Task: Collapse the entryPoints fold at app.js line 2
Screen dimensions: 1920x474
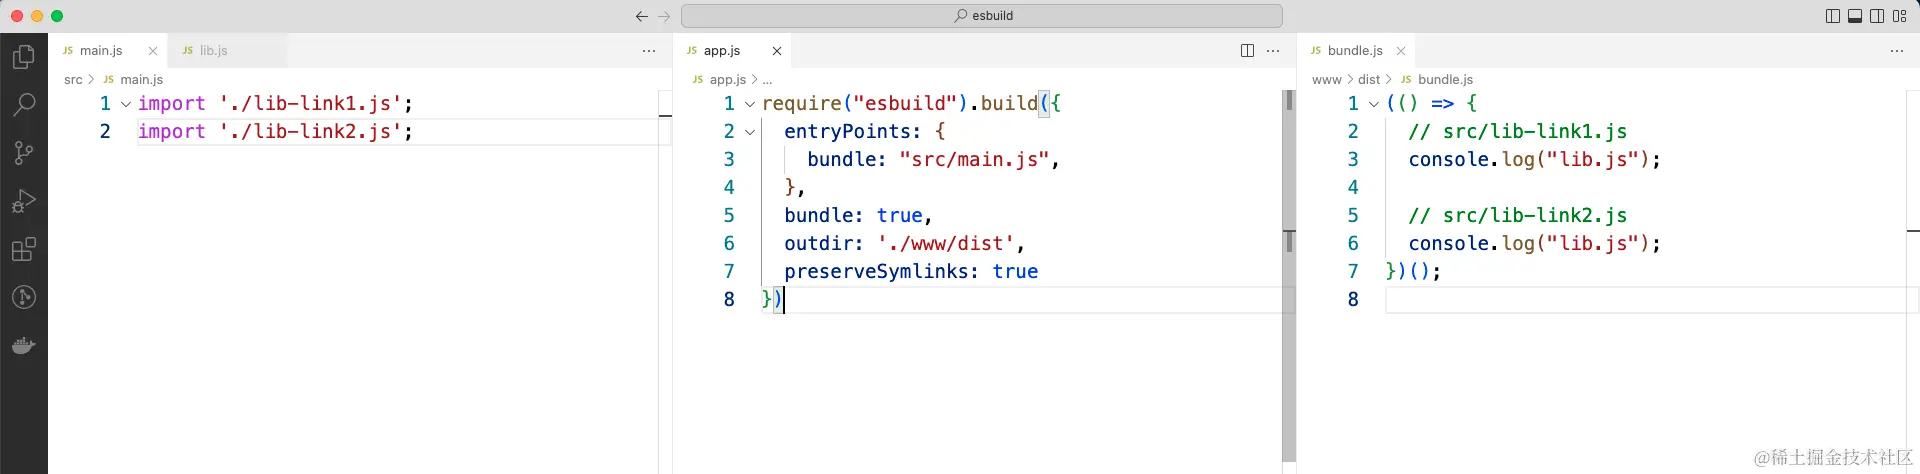Action: tap(750, 132)
